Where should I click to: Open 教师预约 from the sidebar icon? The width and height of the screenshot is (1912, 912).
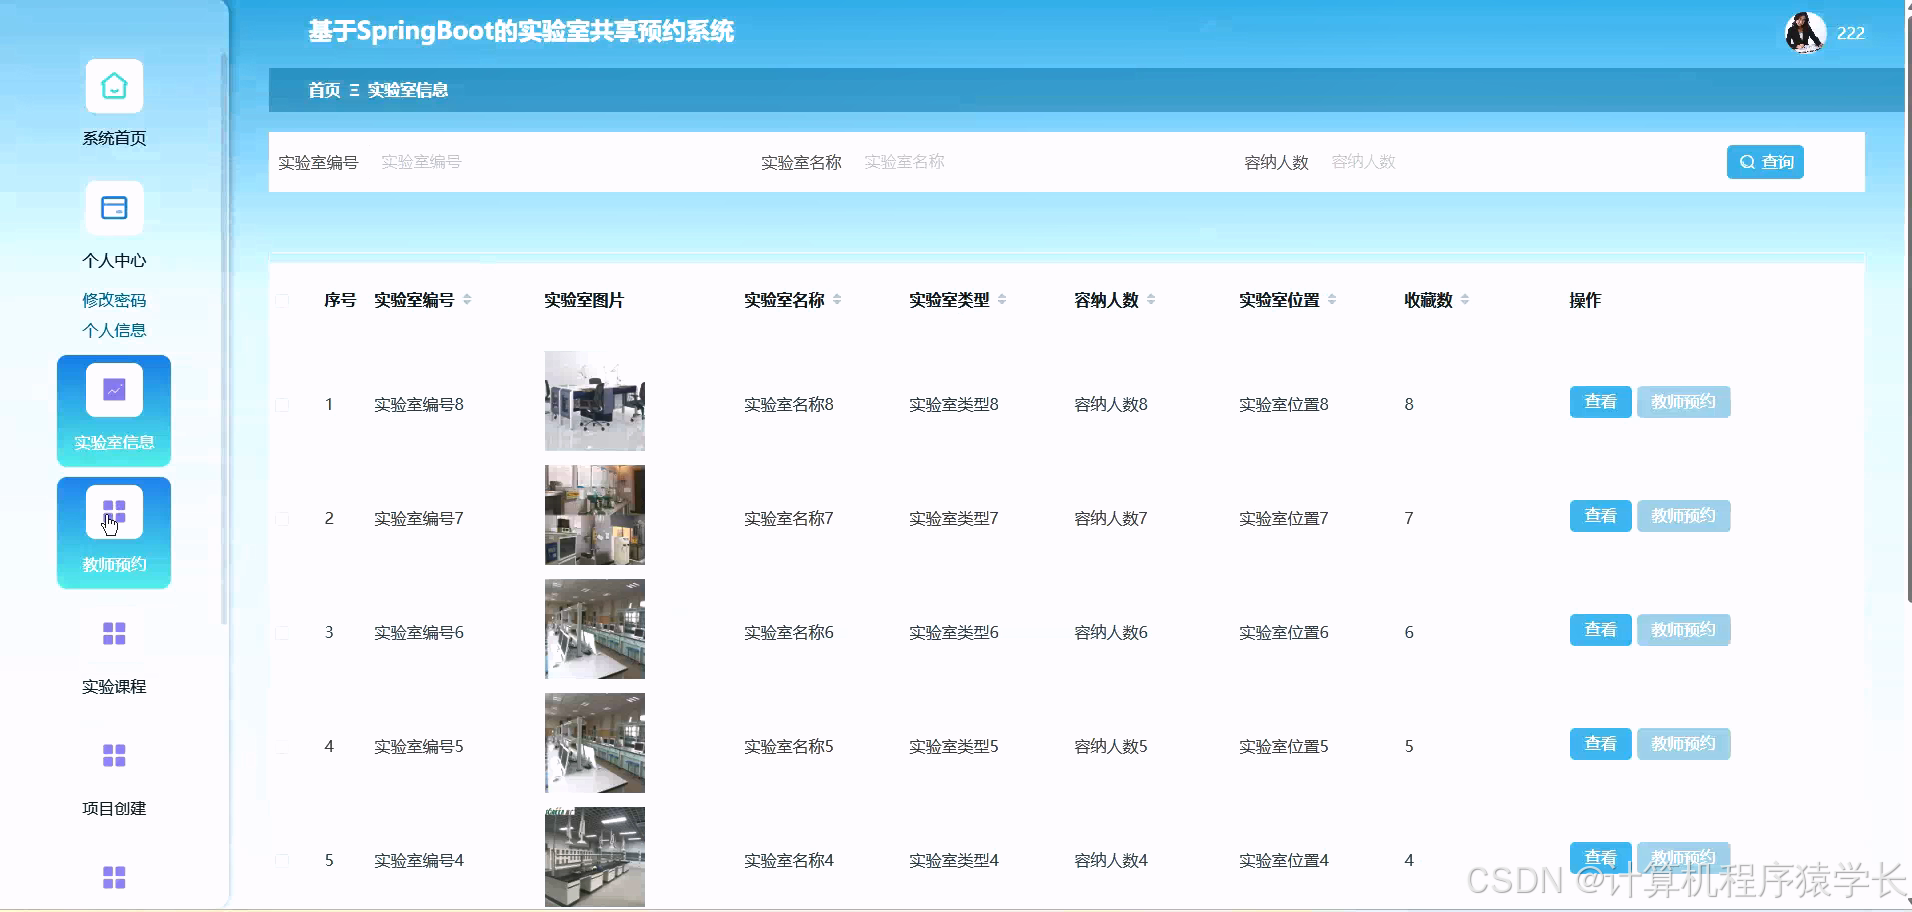[x=114, y=511]
